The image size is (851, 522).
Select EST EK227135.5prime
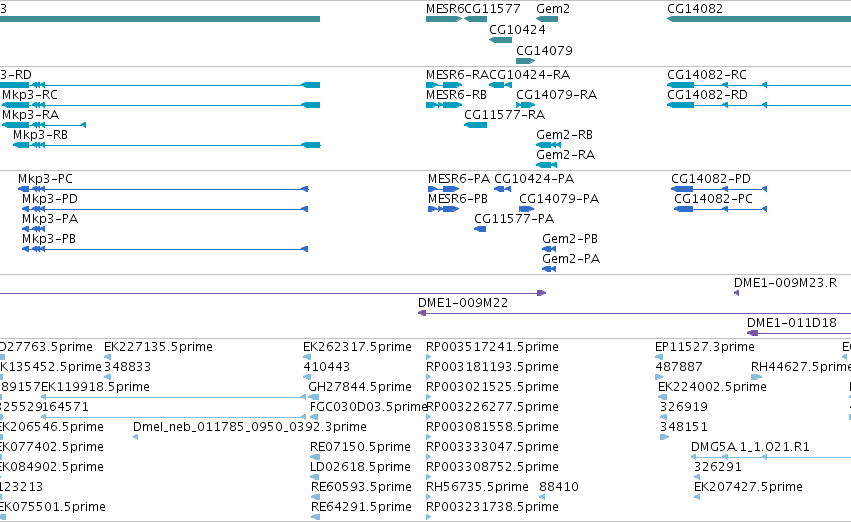coord(158,347)
